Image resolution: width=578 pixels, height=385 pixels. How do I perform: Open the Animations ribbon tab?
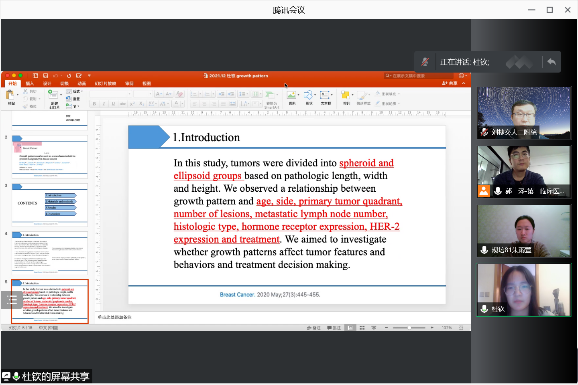point(82,83)
